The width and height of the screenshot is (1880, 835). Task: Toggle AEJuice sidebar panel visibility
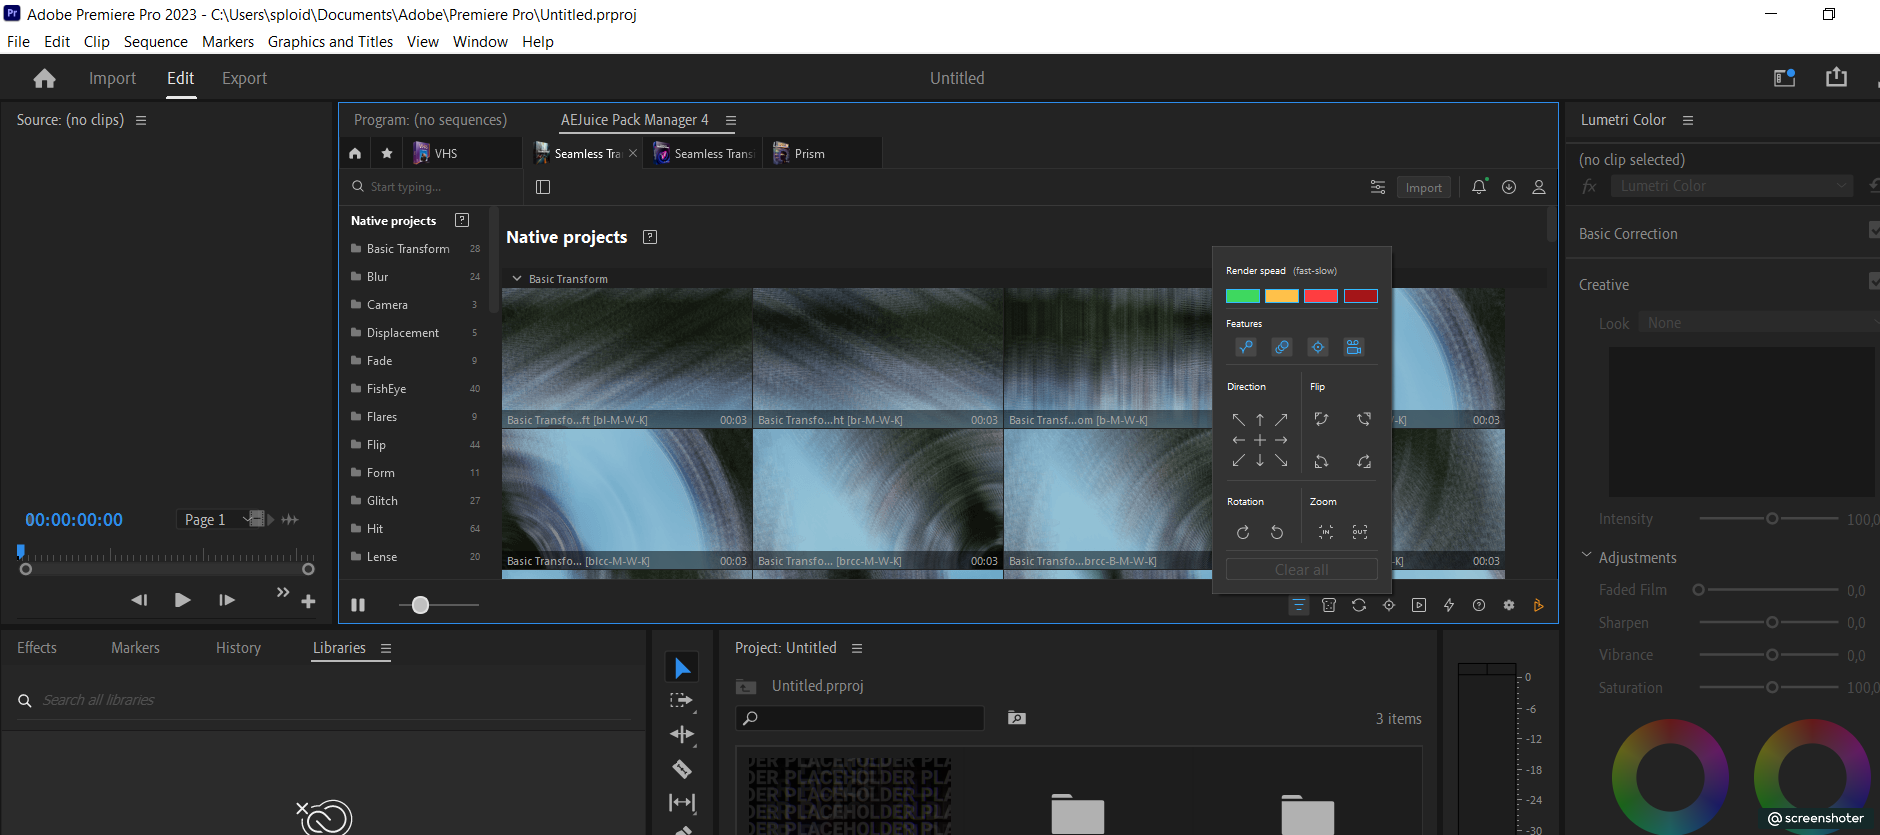543,187
